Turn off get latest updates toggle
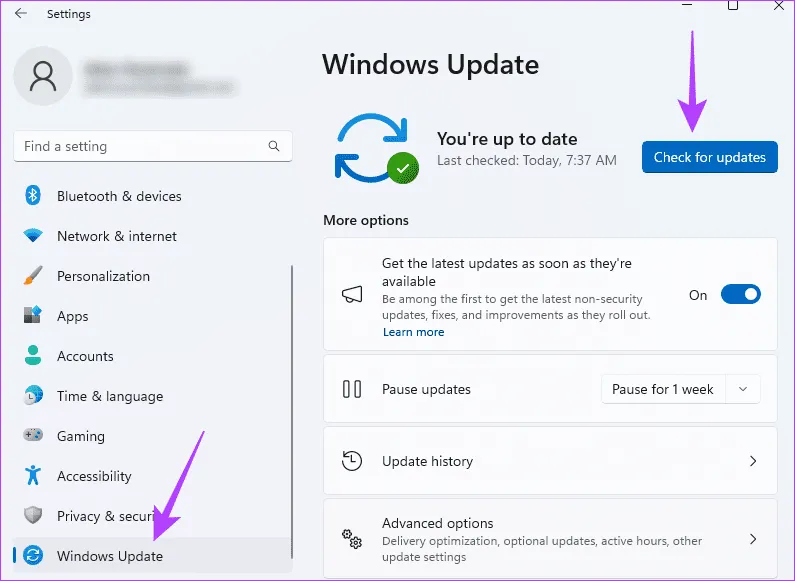Image resolution: width=795 pixels, height=581 pixels. (x=740, y=295)
